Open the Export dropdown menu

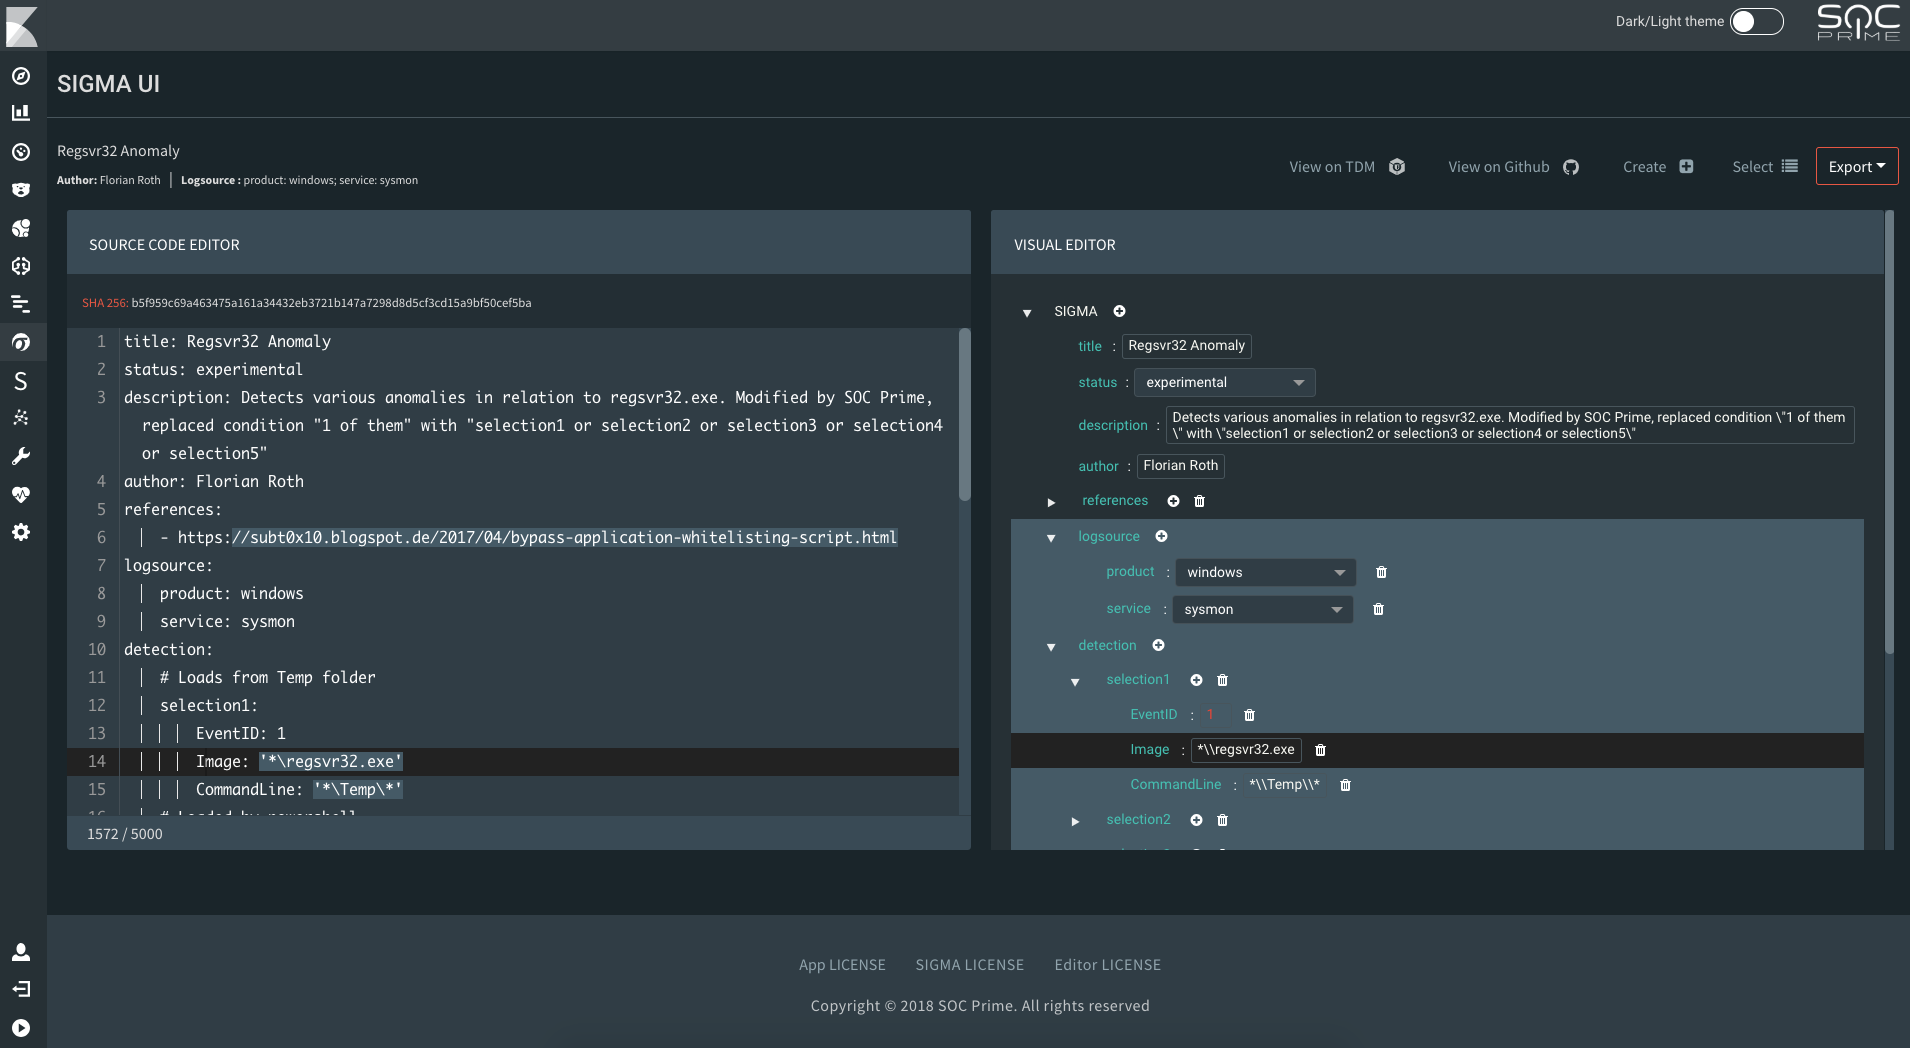click(1857, 167)
